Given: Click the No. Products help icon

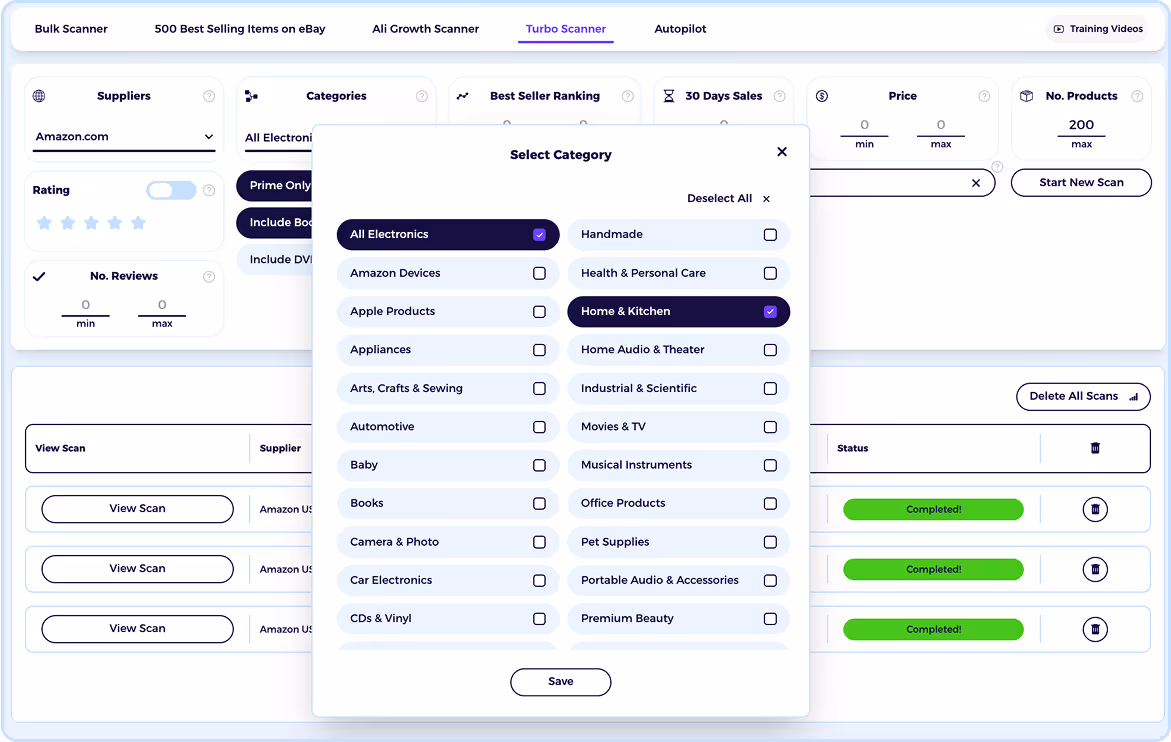Looking at the screenshot, I should click(1137, 96).
